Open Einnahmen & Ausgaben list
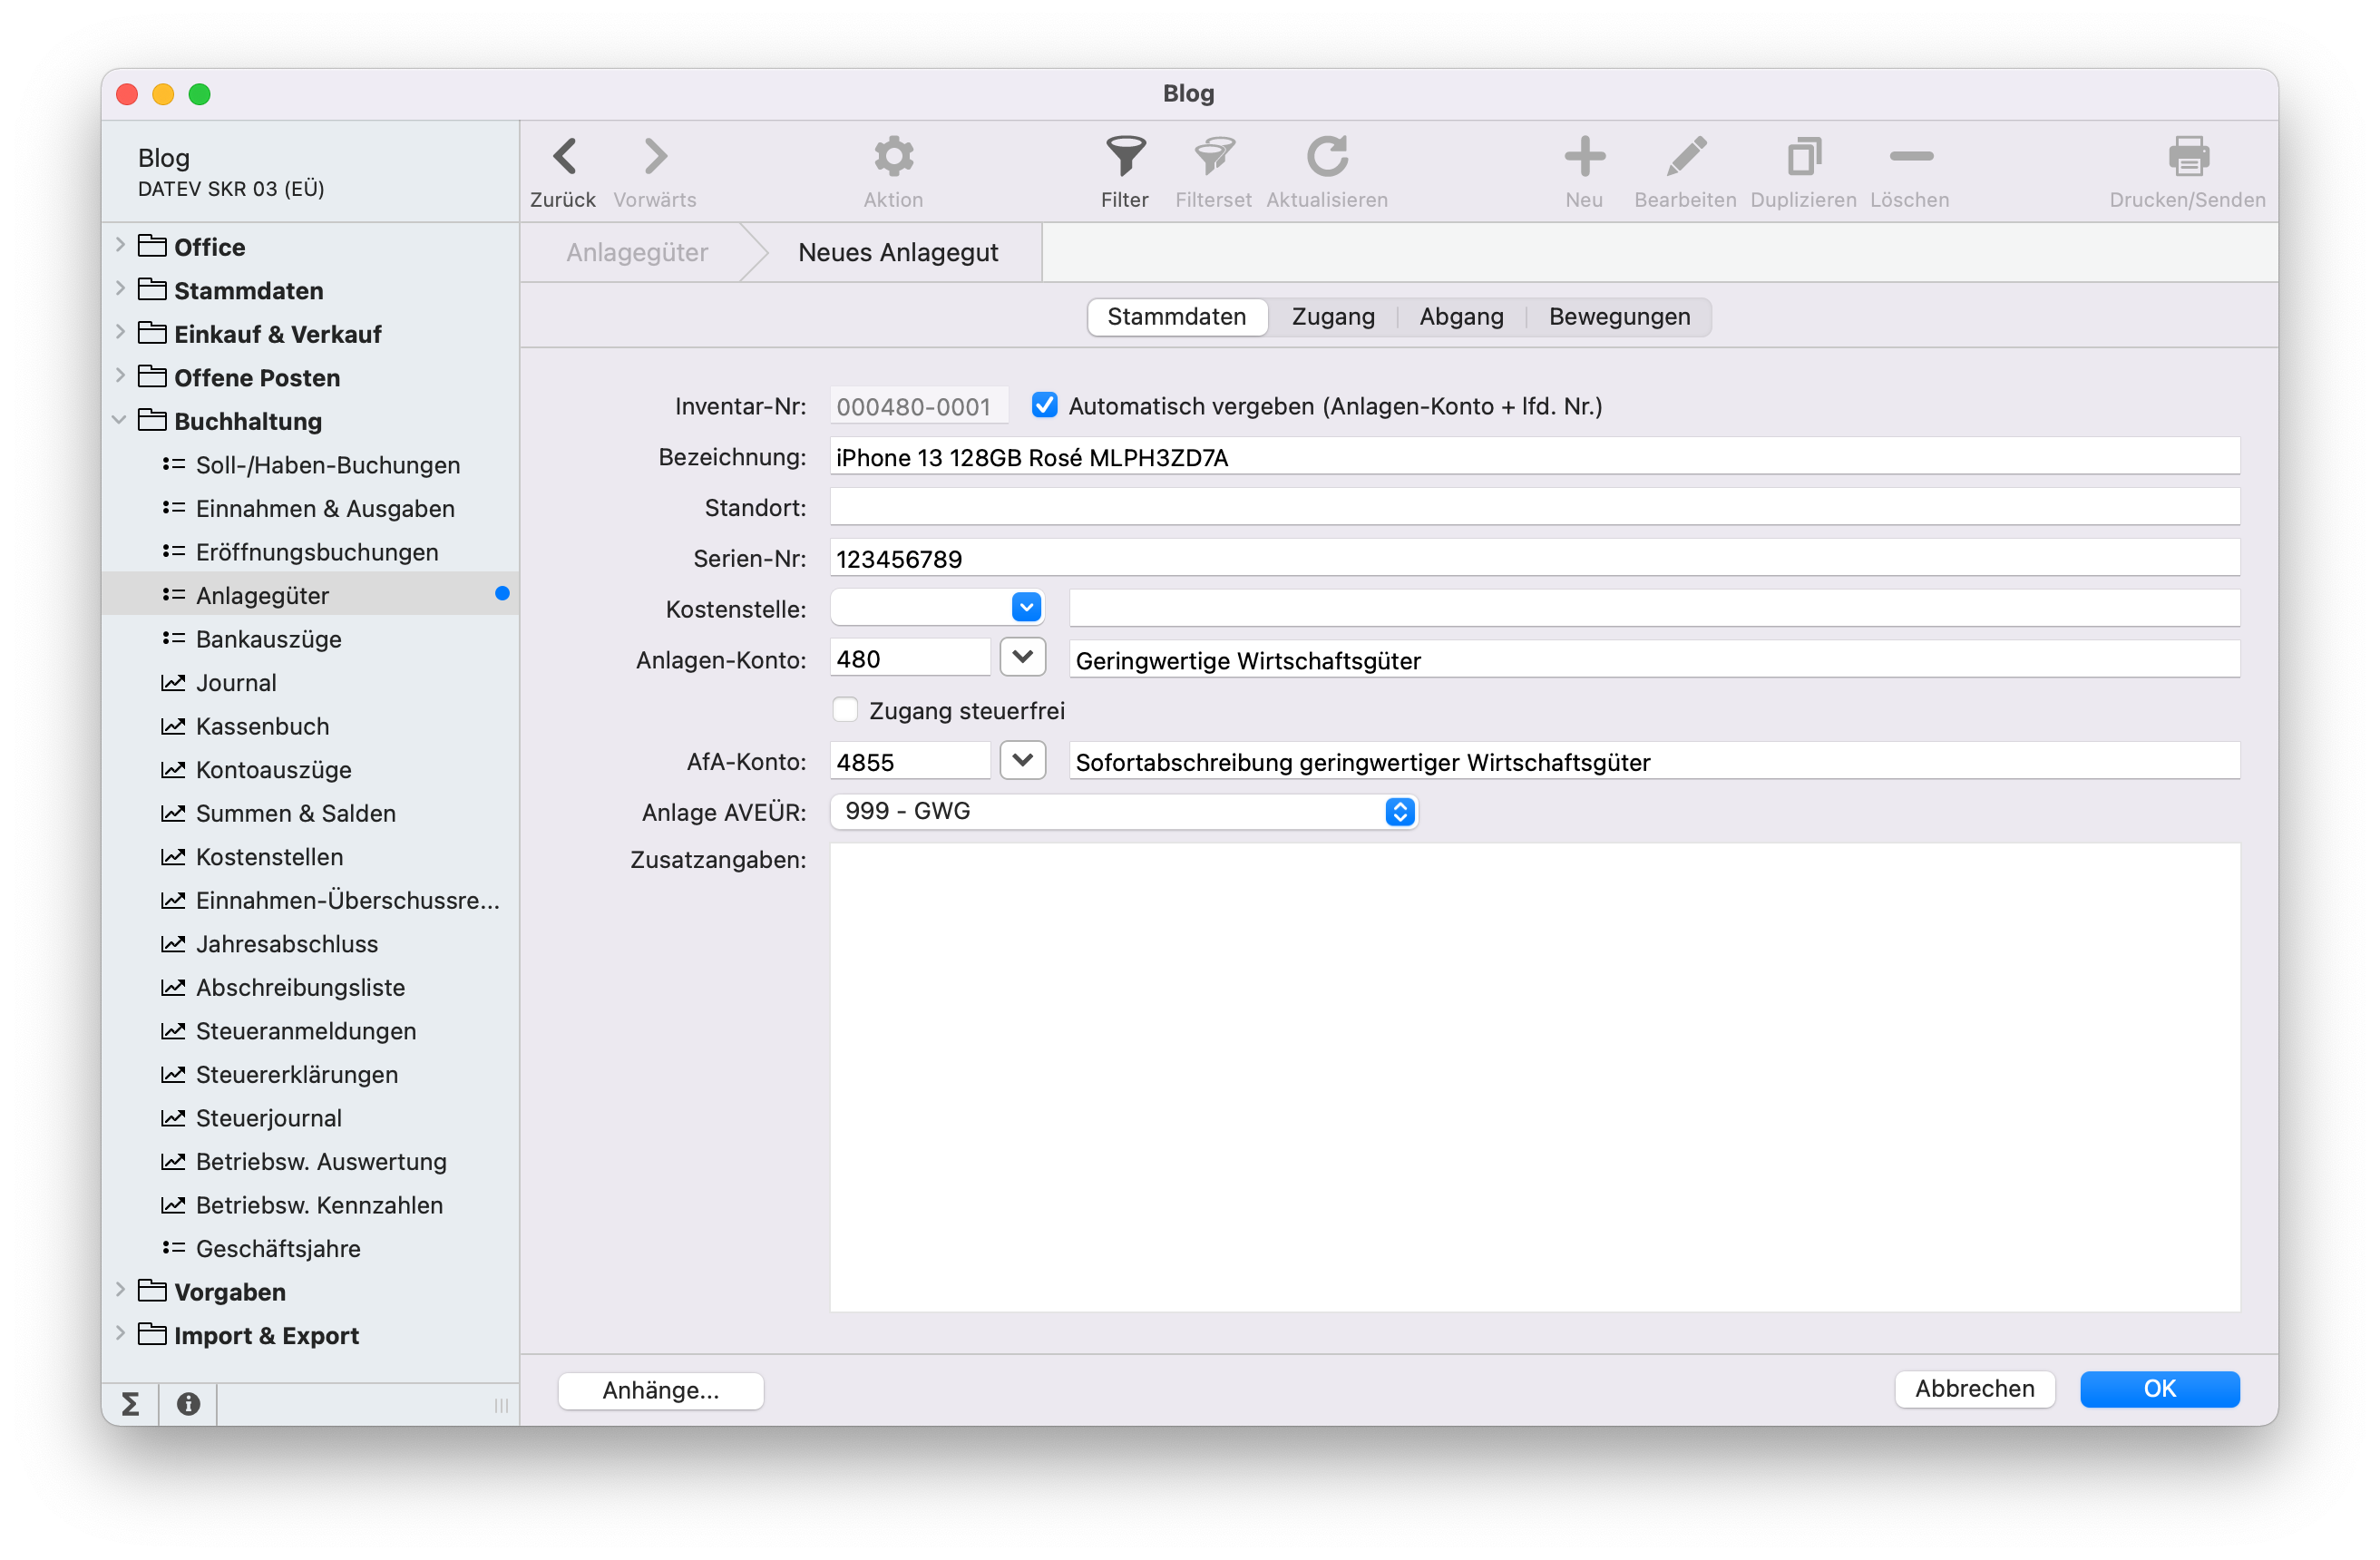 (x=324, y=509)
